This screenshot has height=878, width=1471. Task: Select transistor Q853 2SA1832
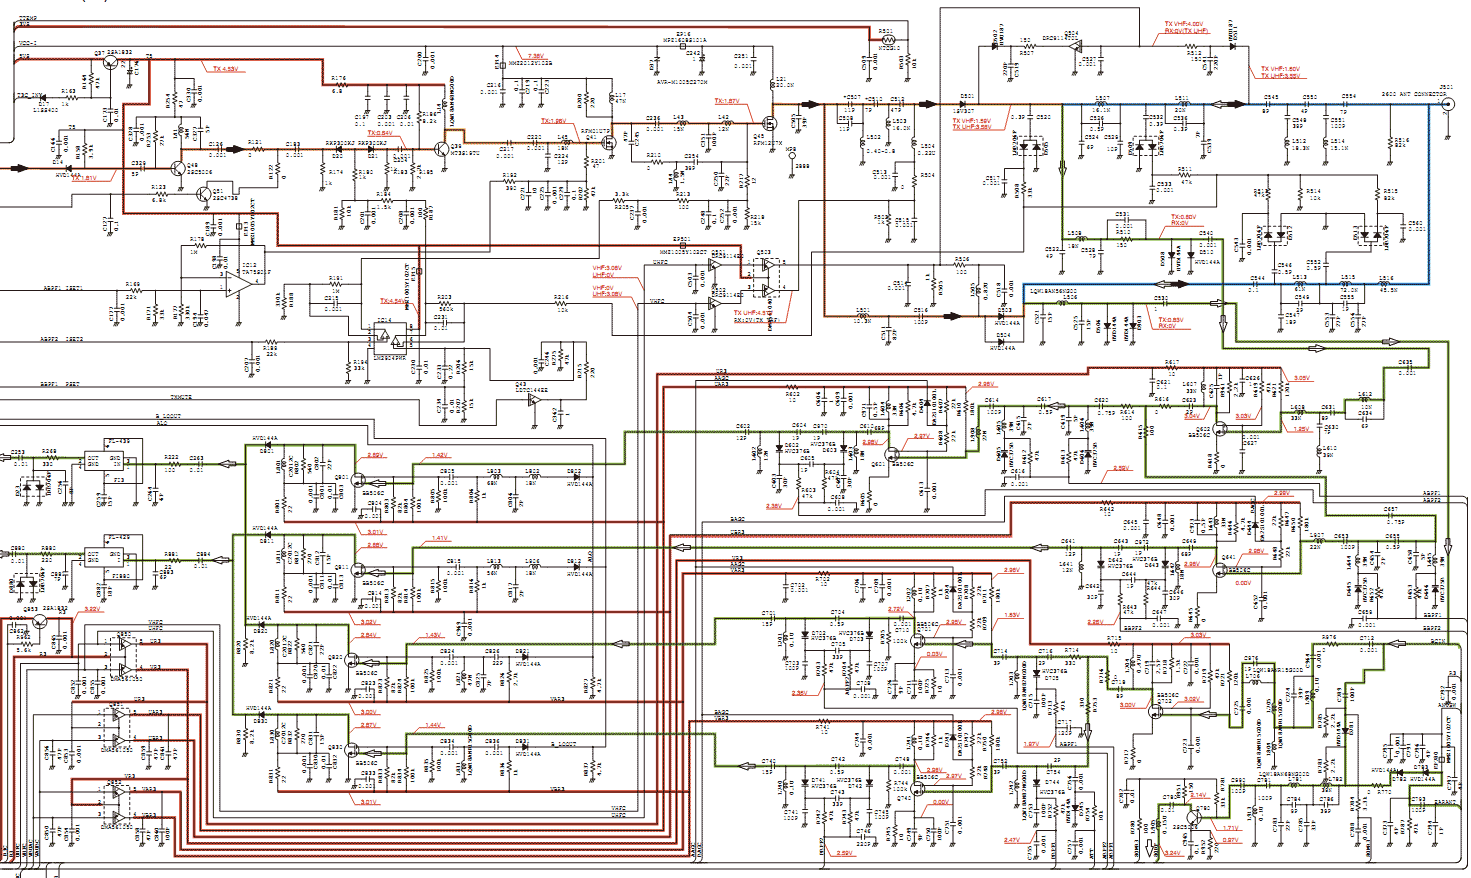[x=40, y=620]
